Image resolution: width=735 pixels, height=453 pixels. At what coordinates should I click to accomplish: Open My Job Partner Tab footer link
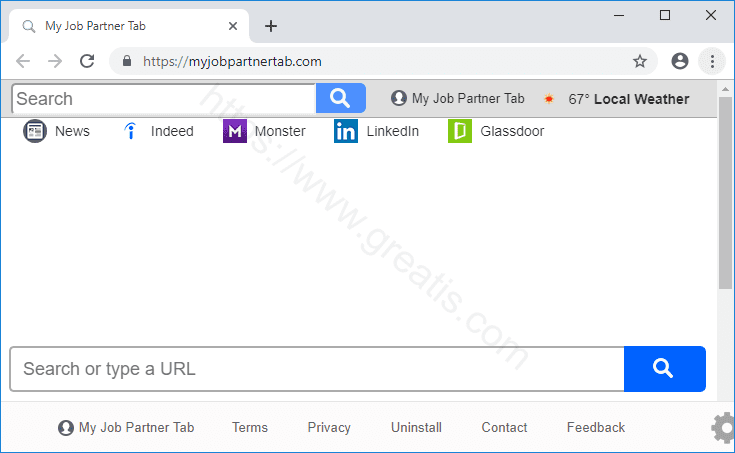point(126,427)
